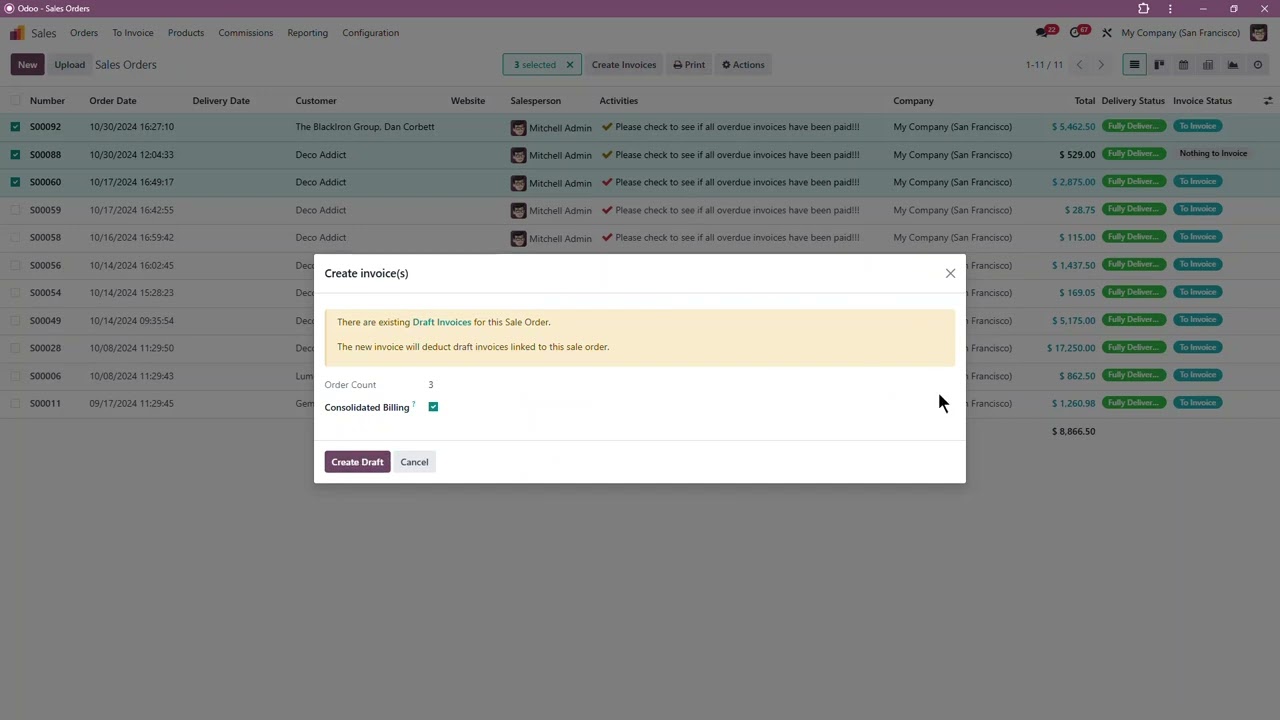
Task: Expand the Orders menu
Action: click(x=84, y=33)
